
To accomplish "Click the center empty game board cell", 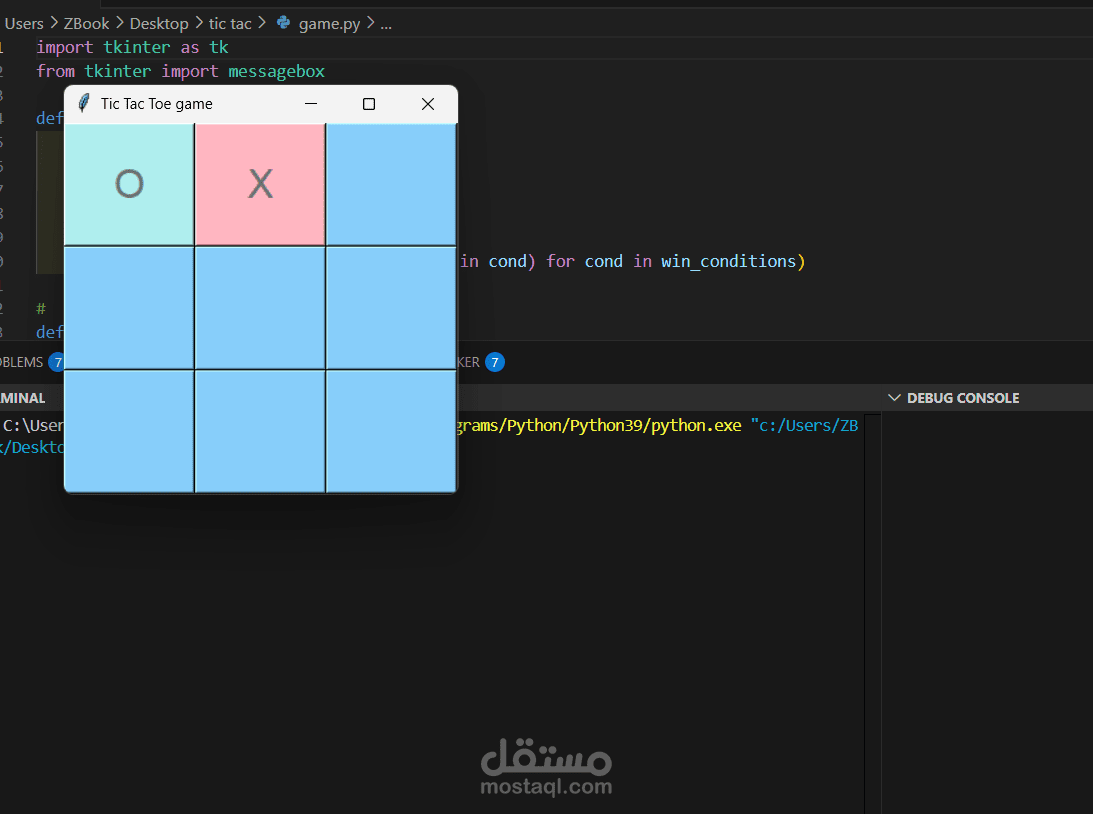I will (x=260, y=308).
